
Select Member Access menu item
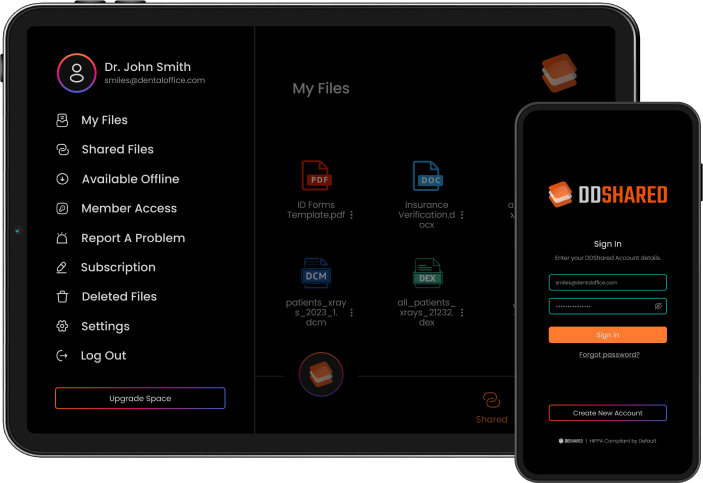[129, 209]
